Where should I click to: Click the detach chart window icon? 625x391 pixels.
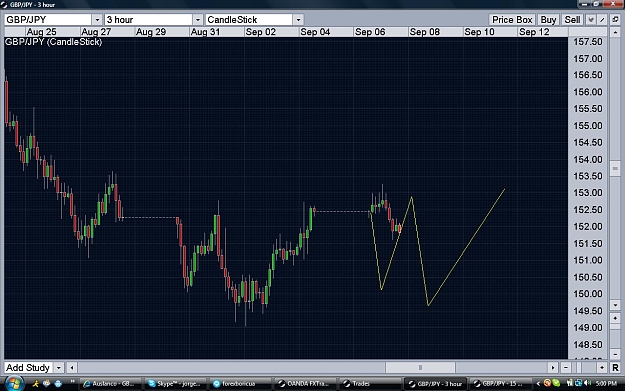pyautogui.click(x=615, y=20)
